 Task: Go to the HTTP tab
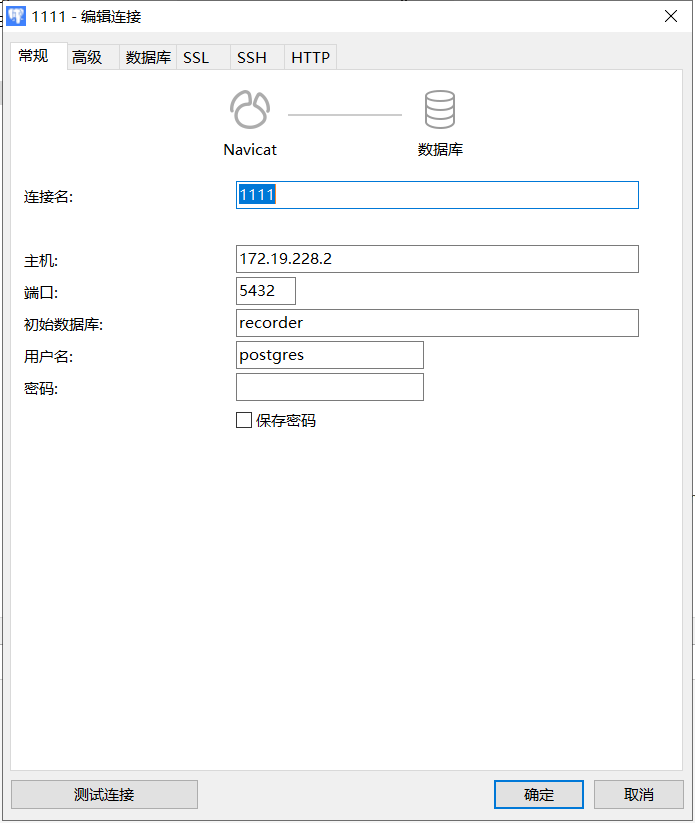pyautogui.click(x=310, y=58)
